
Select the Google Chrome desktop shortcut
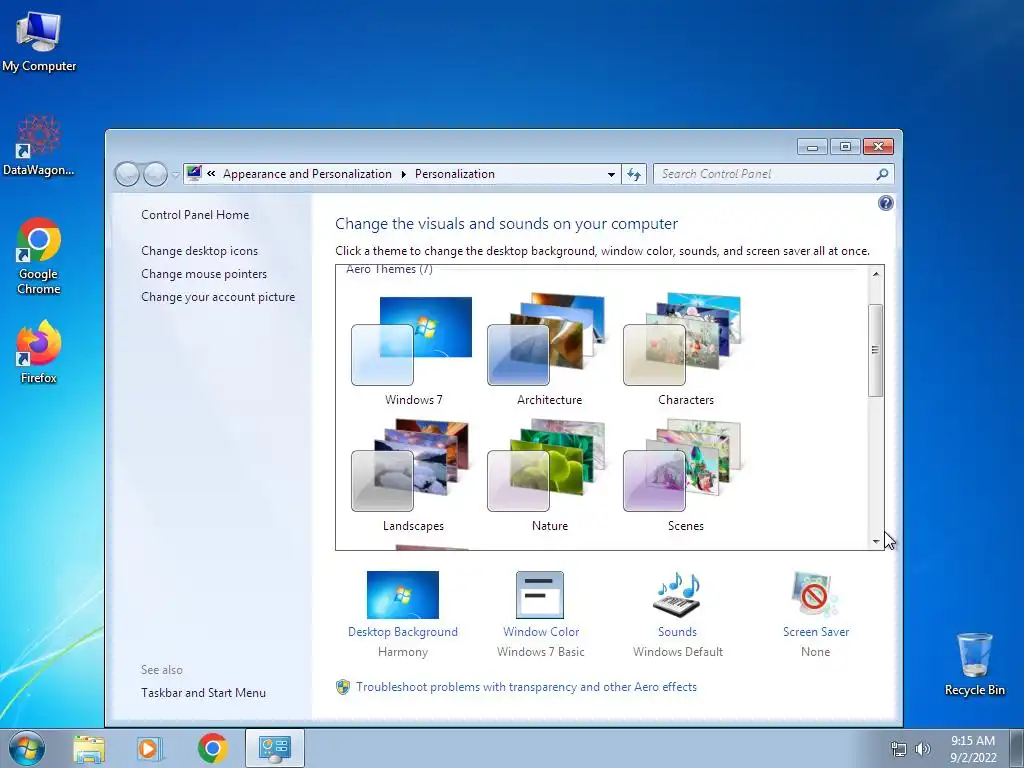click(x=39, y=256)
